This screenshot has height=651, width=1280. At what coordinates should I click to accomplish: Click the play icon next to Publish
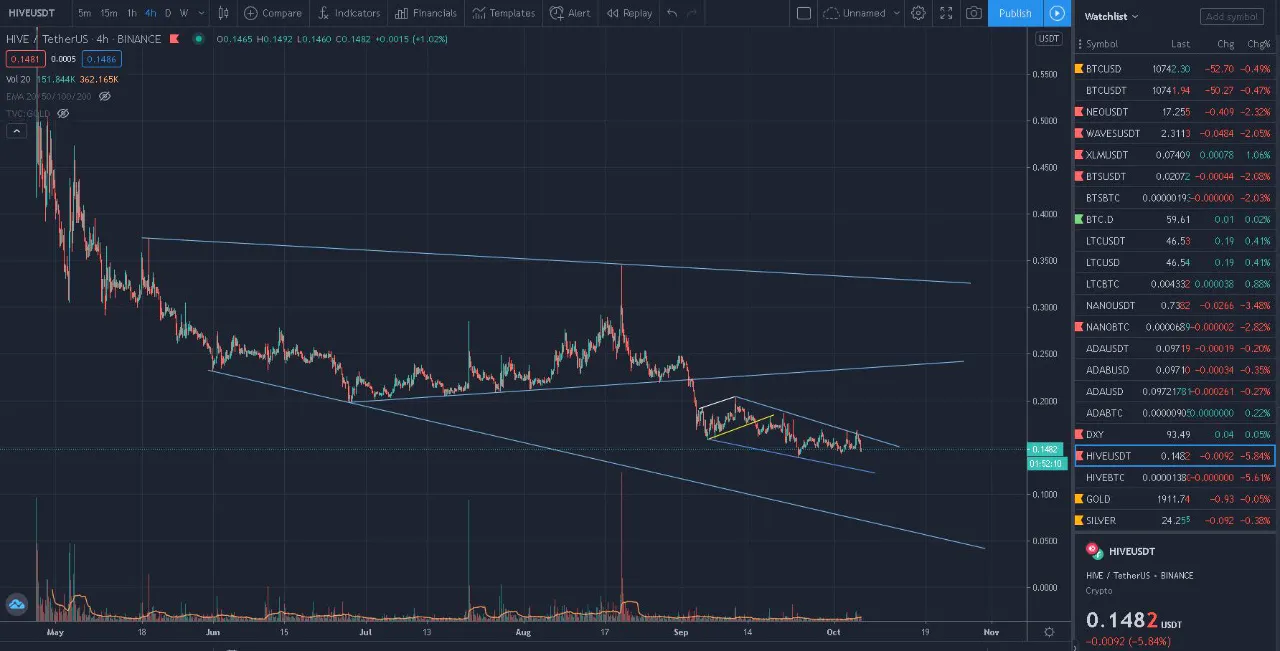click(x=1058, y=13)
